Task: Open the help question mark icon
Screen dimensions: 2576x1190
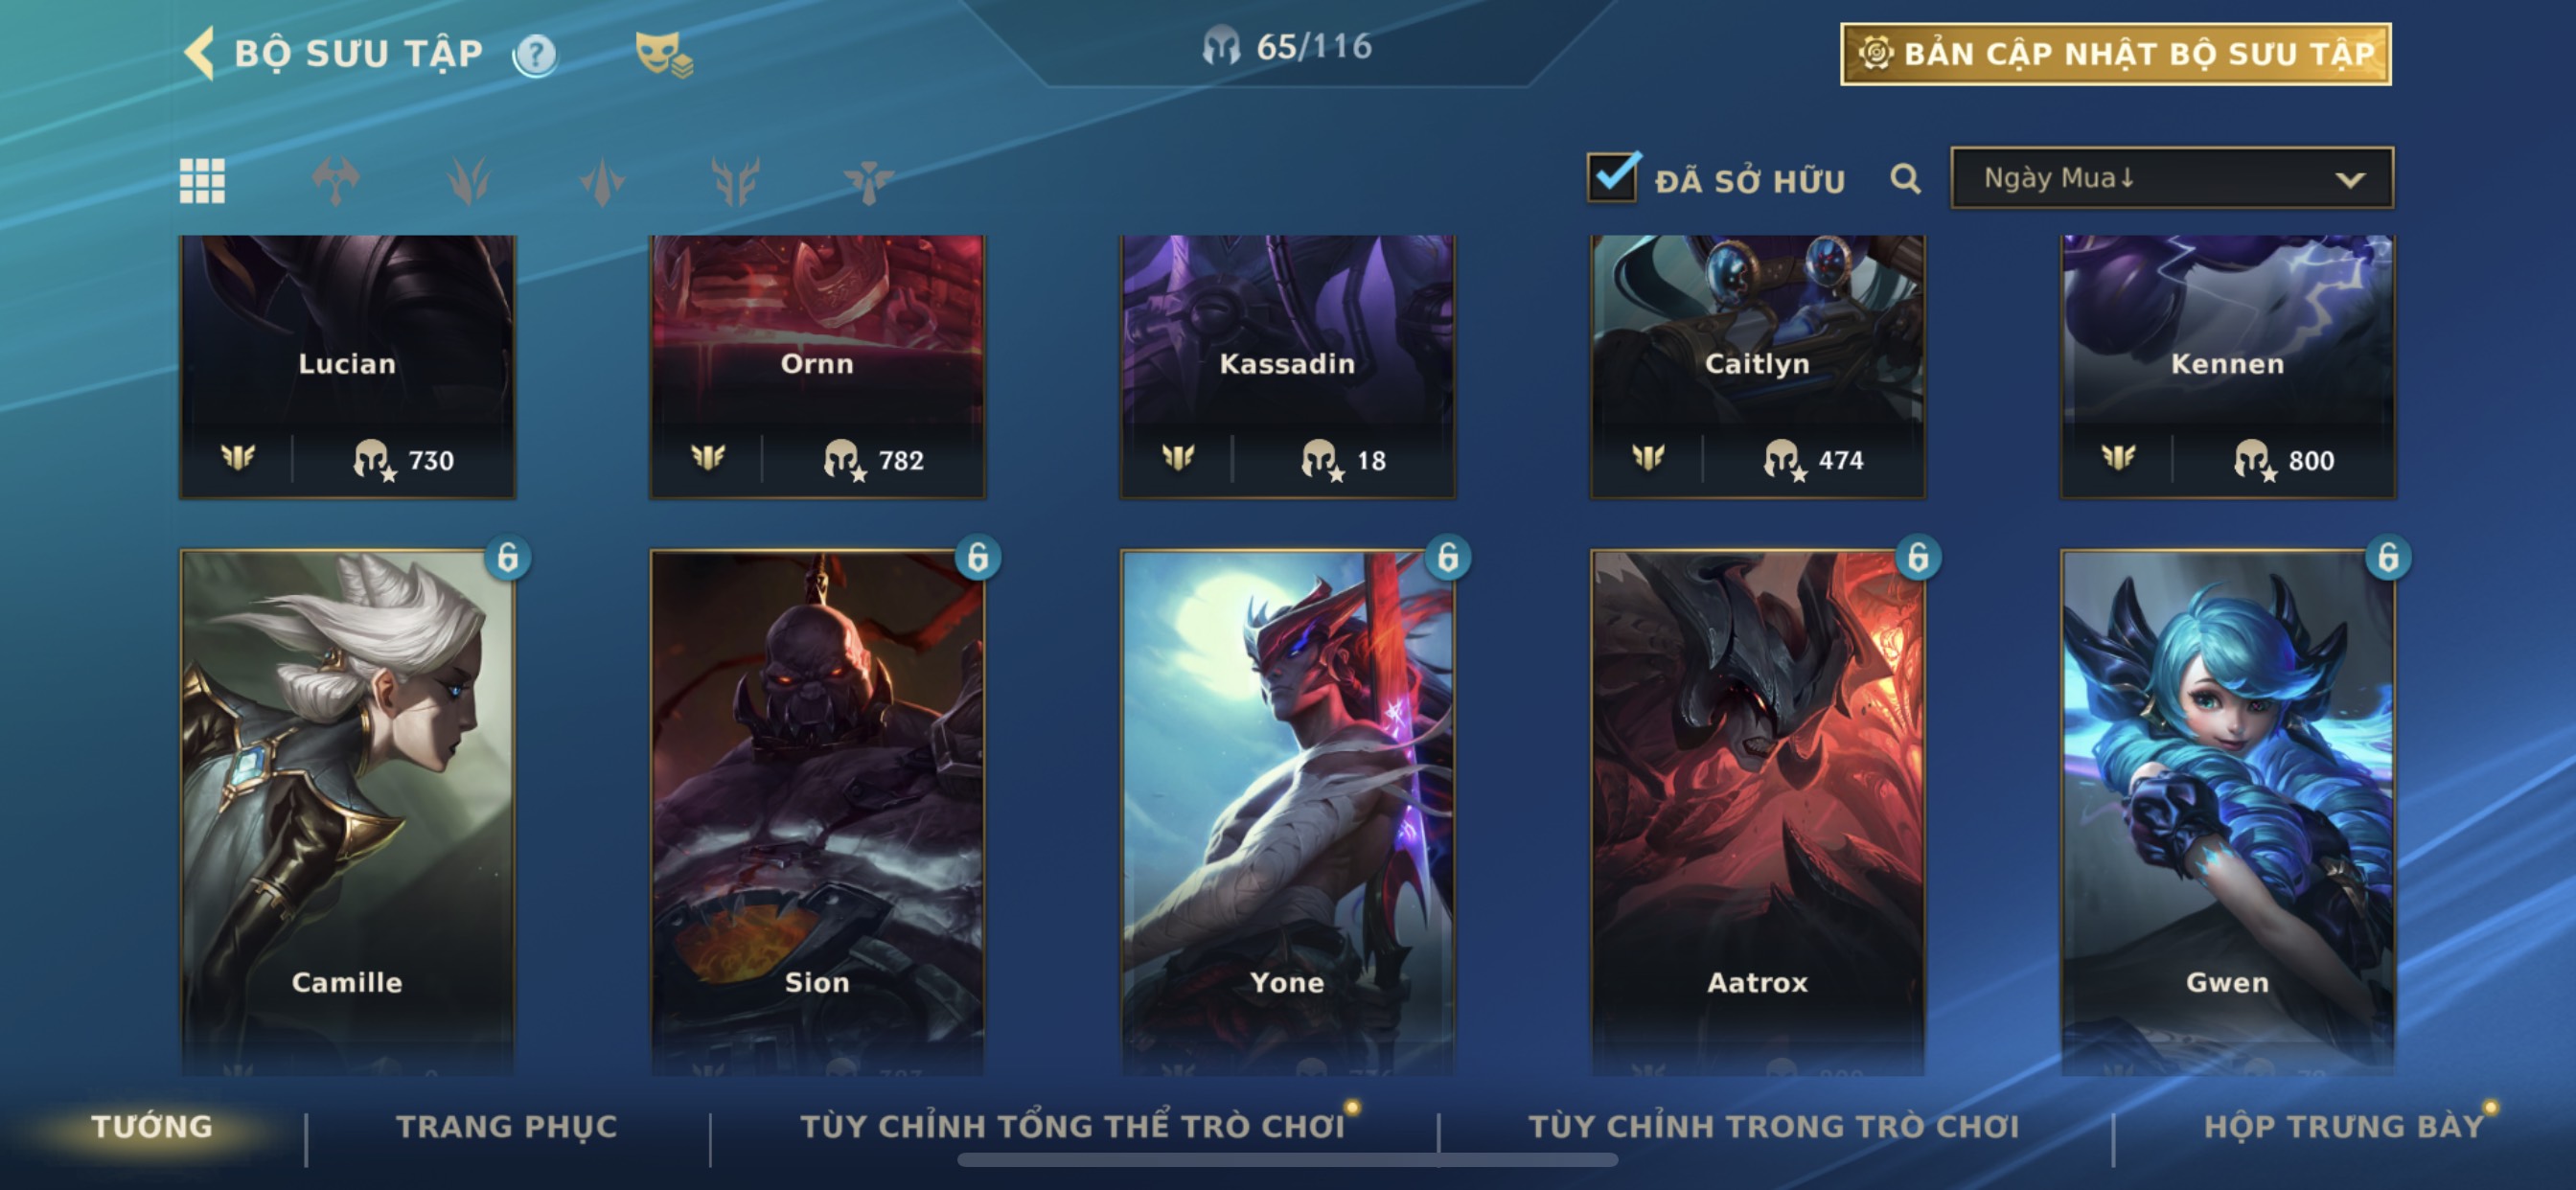Action: tap(536, 54)
